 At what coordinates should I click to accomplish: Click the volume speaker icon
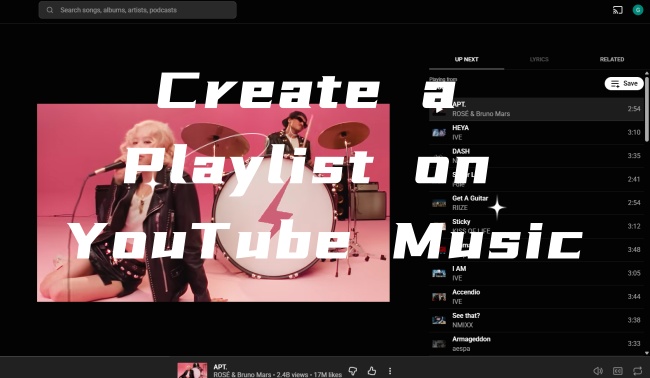pyautogui.click(x=598, y=371)
